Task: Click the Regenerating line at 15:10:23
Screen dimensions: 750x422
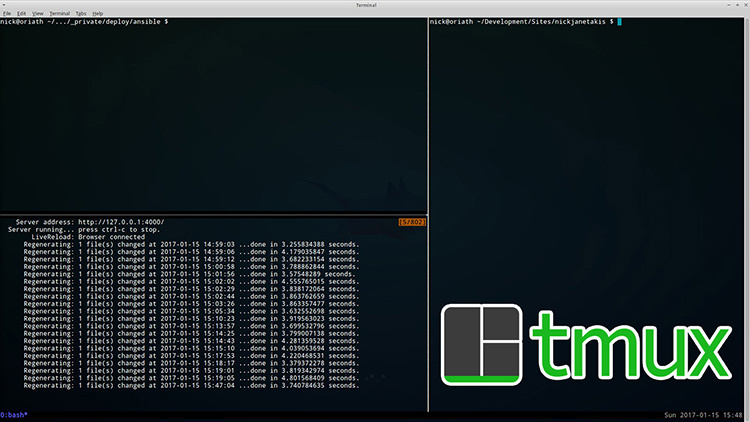Action: [x=191, y=319]
